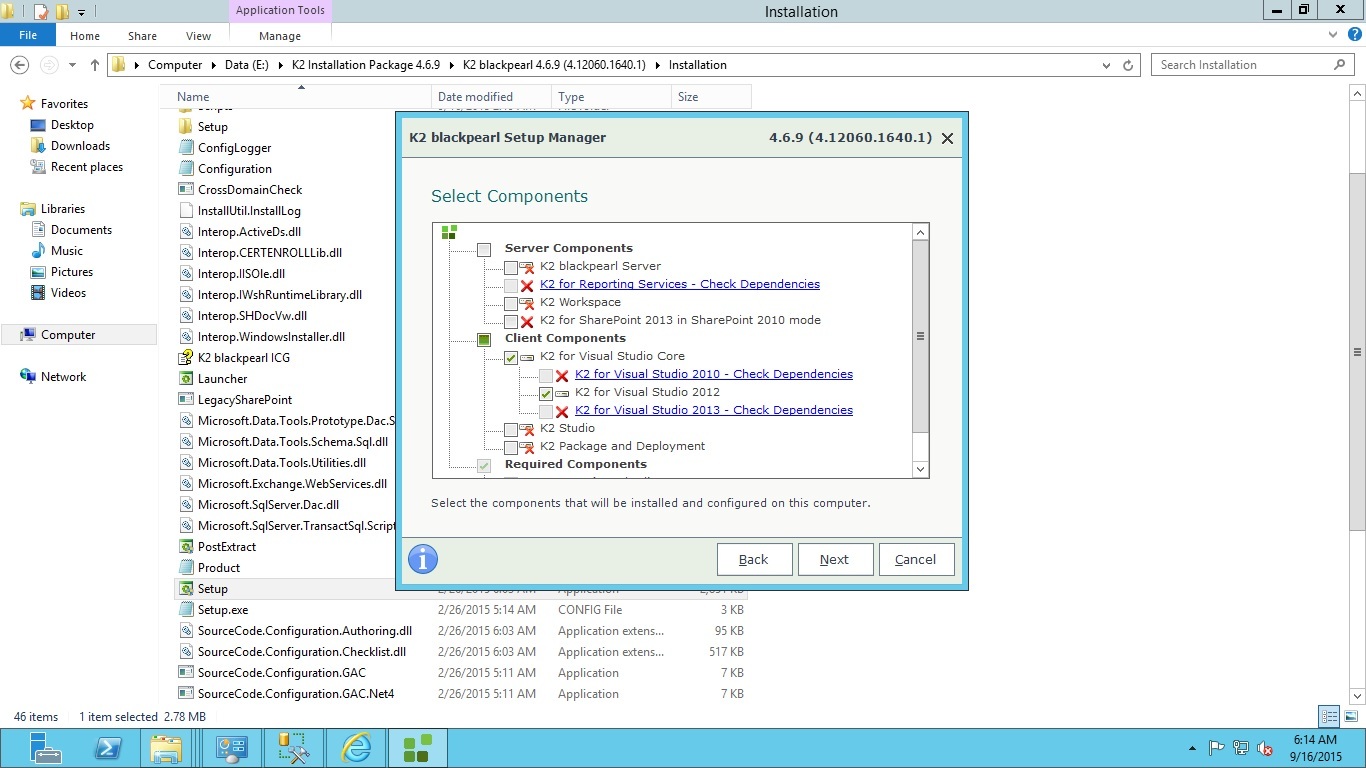1366x768 pixels.
Task: Uncheck K2 for Visual Studio 2012
Action: coord(546,393)
